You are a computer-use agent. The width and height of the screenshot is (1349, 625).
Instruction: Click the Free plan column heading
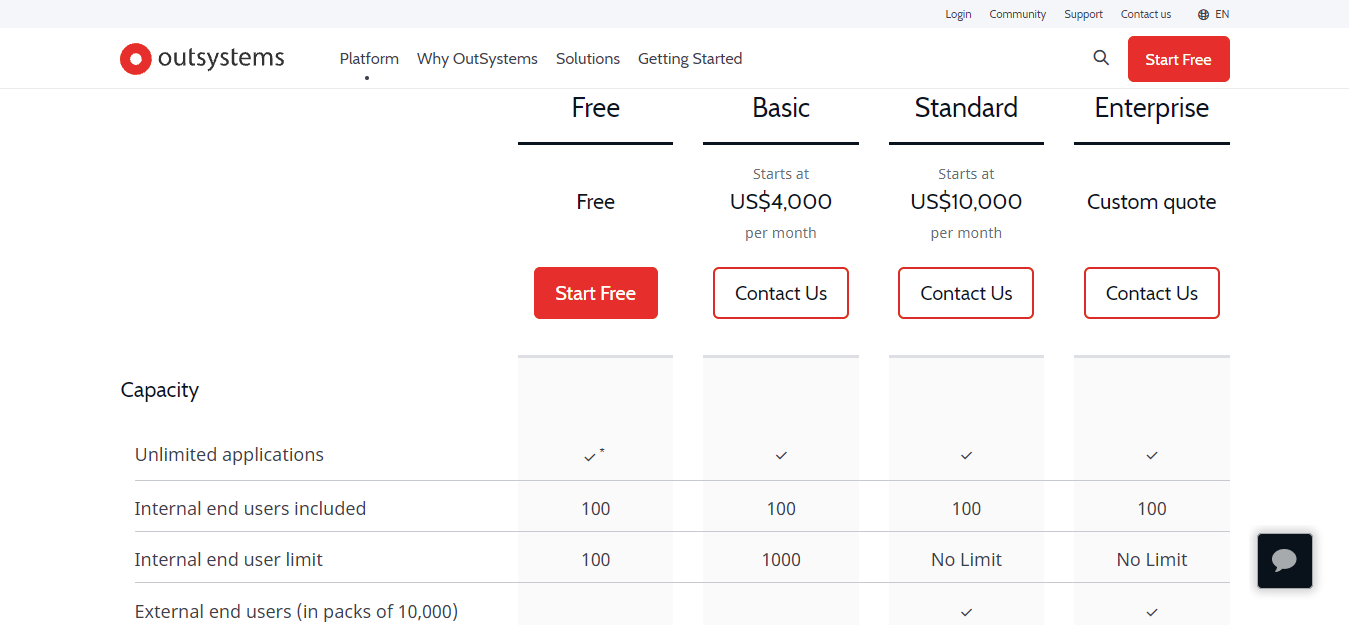tap(596, 108)
